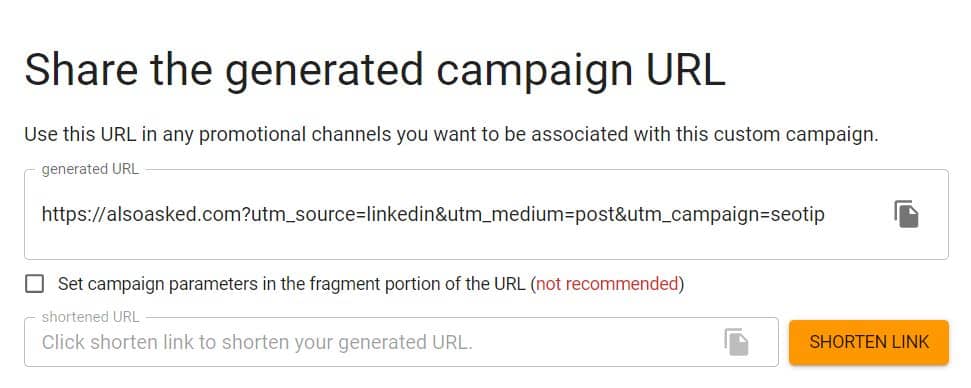This screenshot has height=388, width=971.
Task: Click inside the shortened URL field
Action: coord(401,342)
